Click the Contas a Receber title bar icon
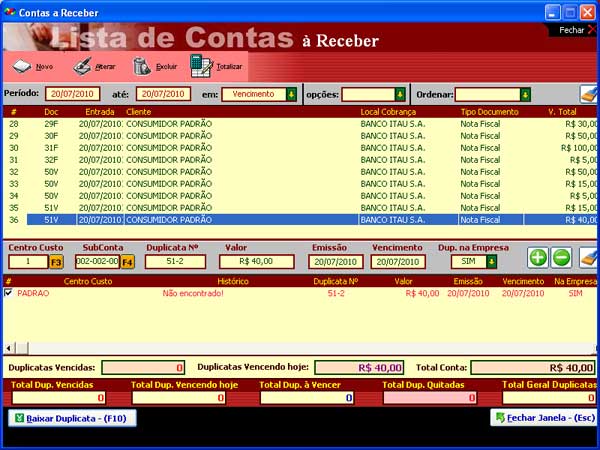 coord(10,12)
